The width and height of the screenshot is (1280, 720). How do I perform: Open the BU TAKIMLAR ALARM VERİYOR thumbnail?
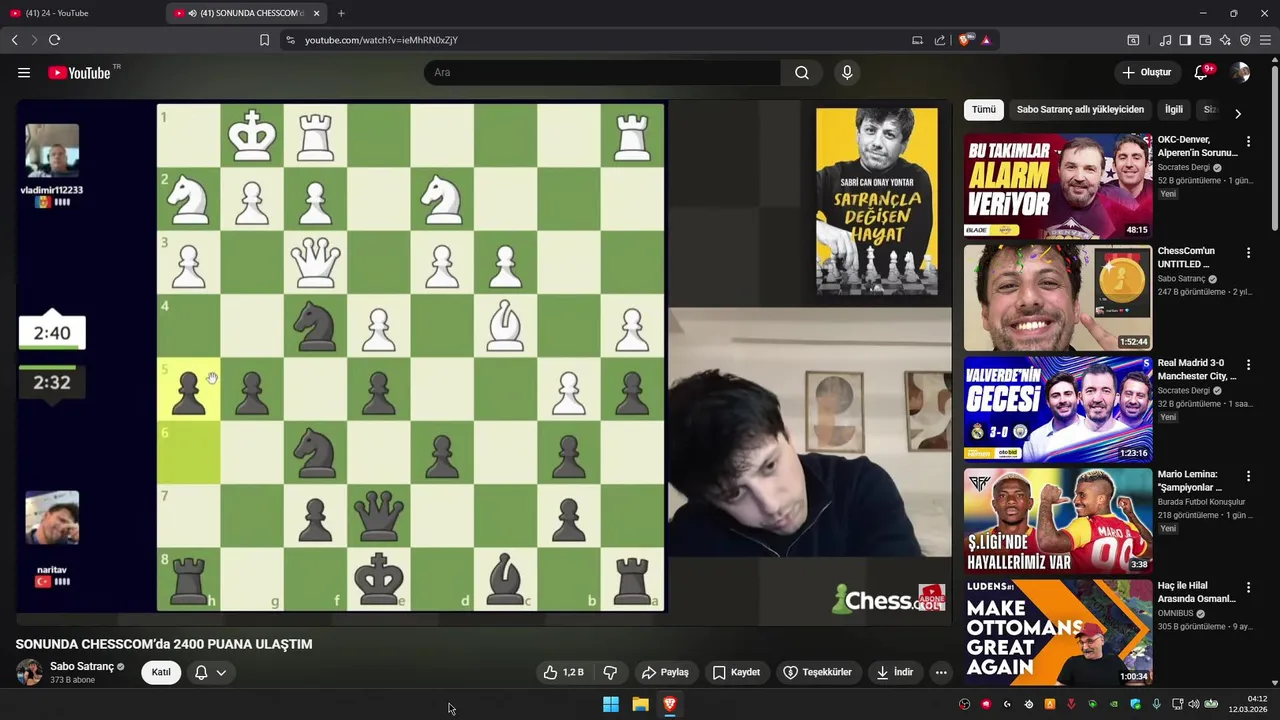click(x=1058, y=186)
